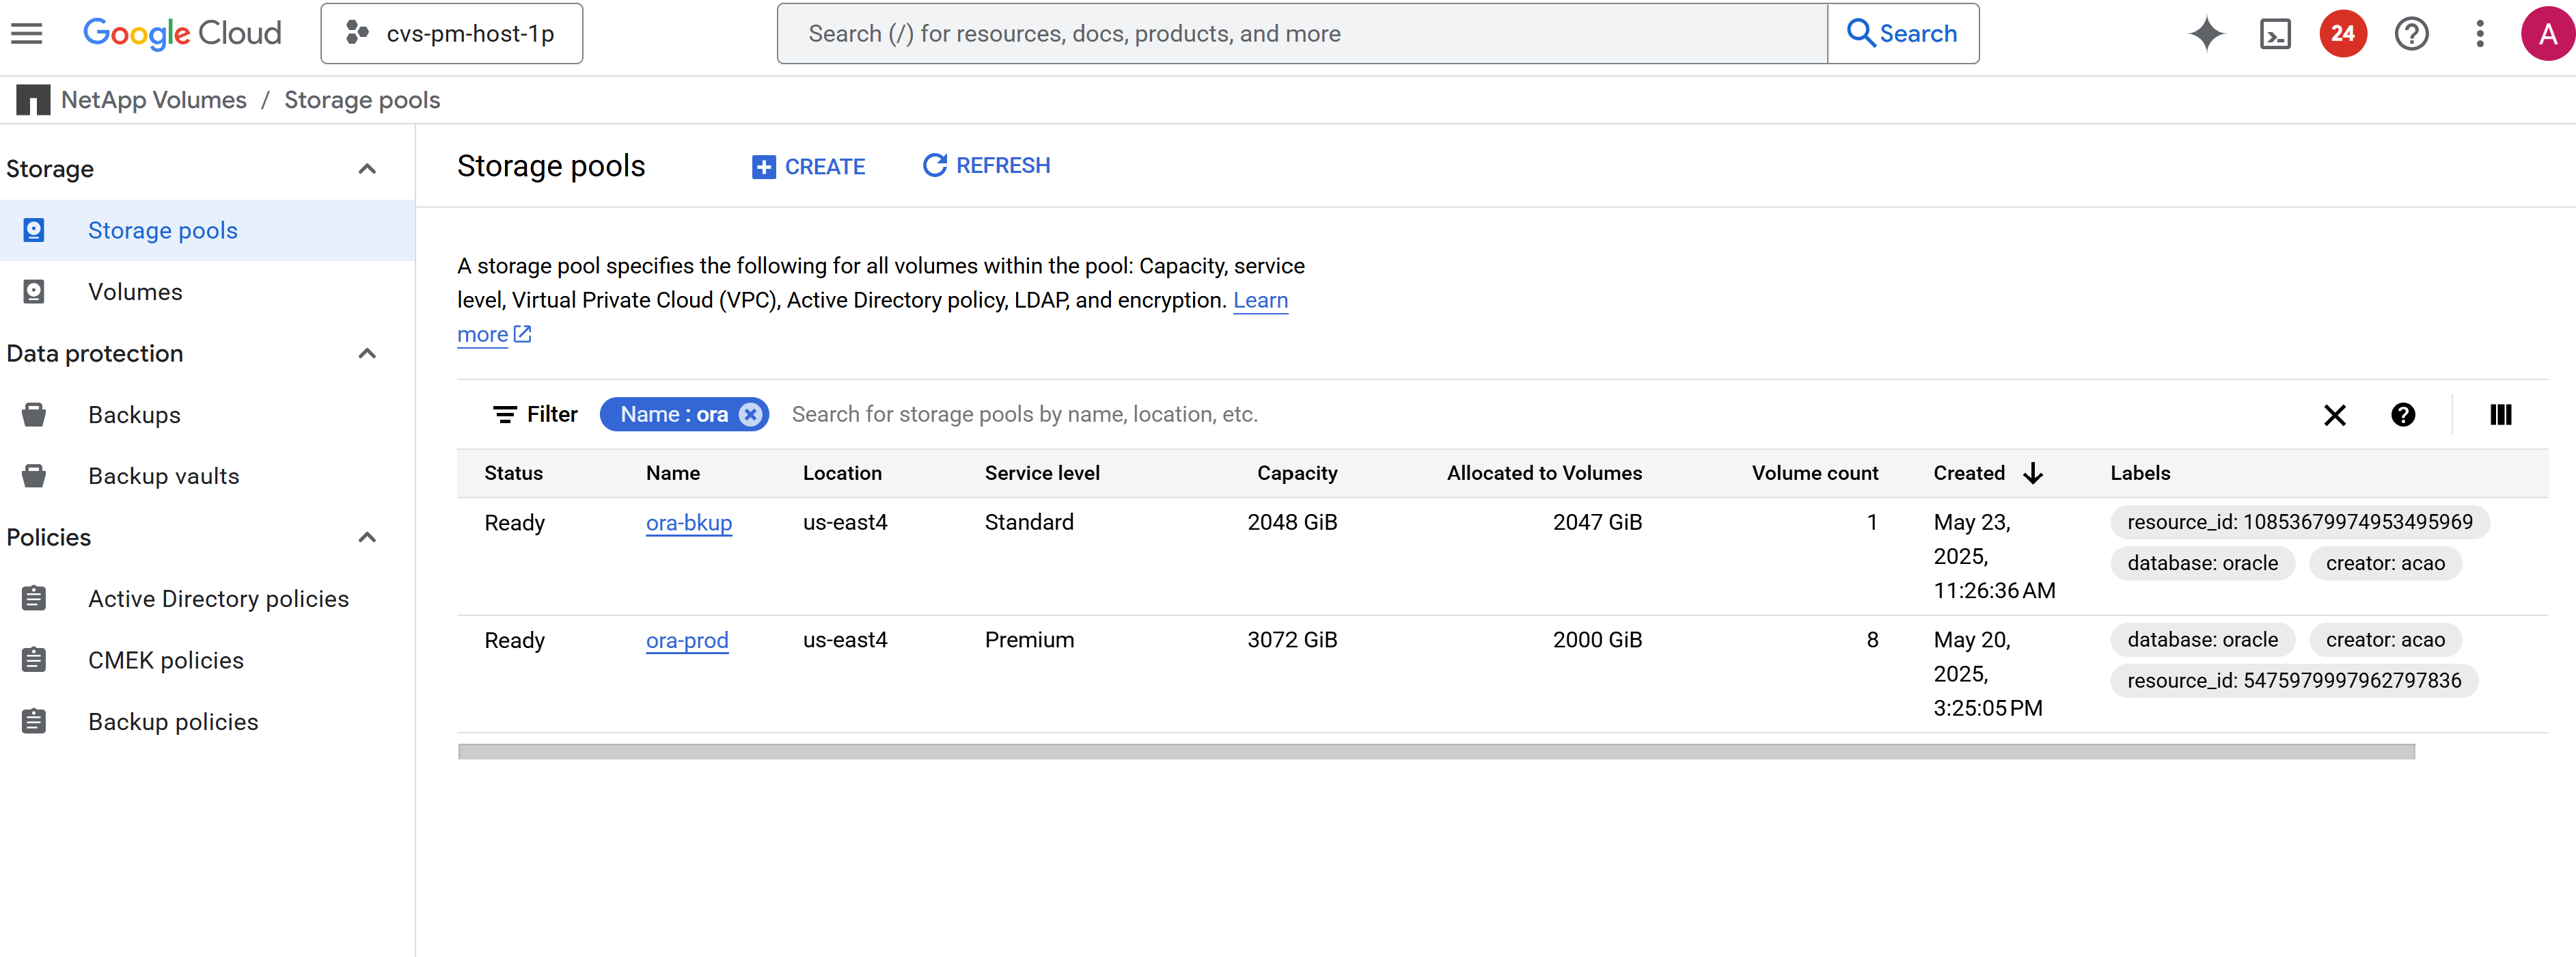Clear all filters with the X icon

tap(2334, 414)
